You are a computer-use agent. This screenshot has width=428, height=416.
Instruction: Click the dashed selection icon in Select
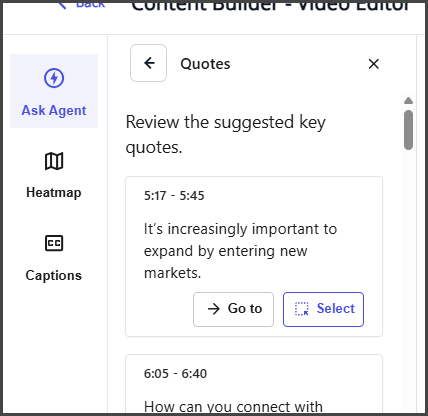[x=302, y=309]
